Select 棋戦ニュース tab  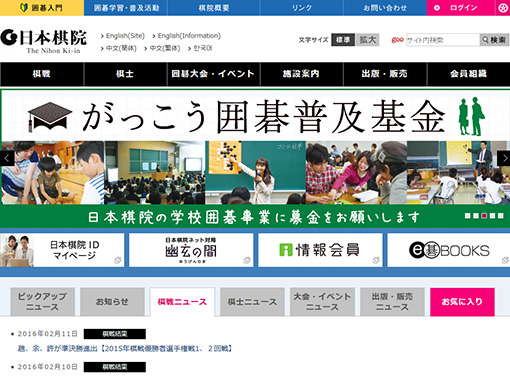click(x=182, y=302)
